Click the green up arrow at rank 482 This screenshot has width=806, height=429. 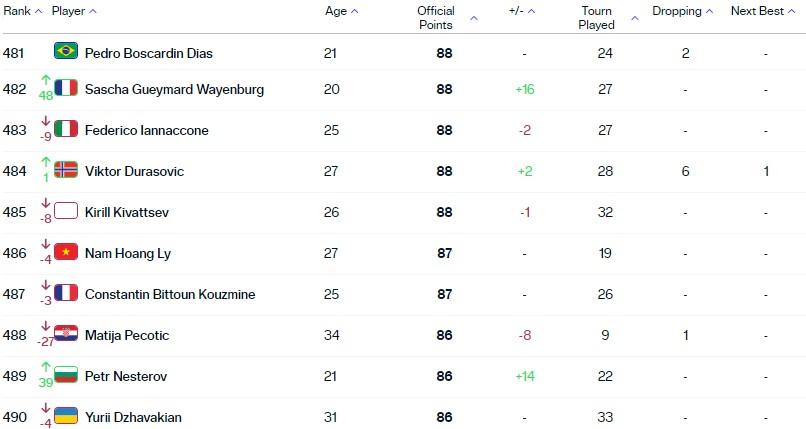[x=46, y=80]
